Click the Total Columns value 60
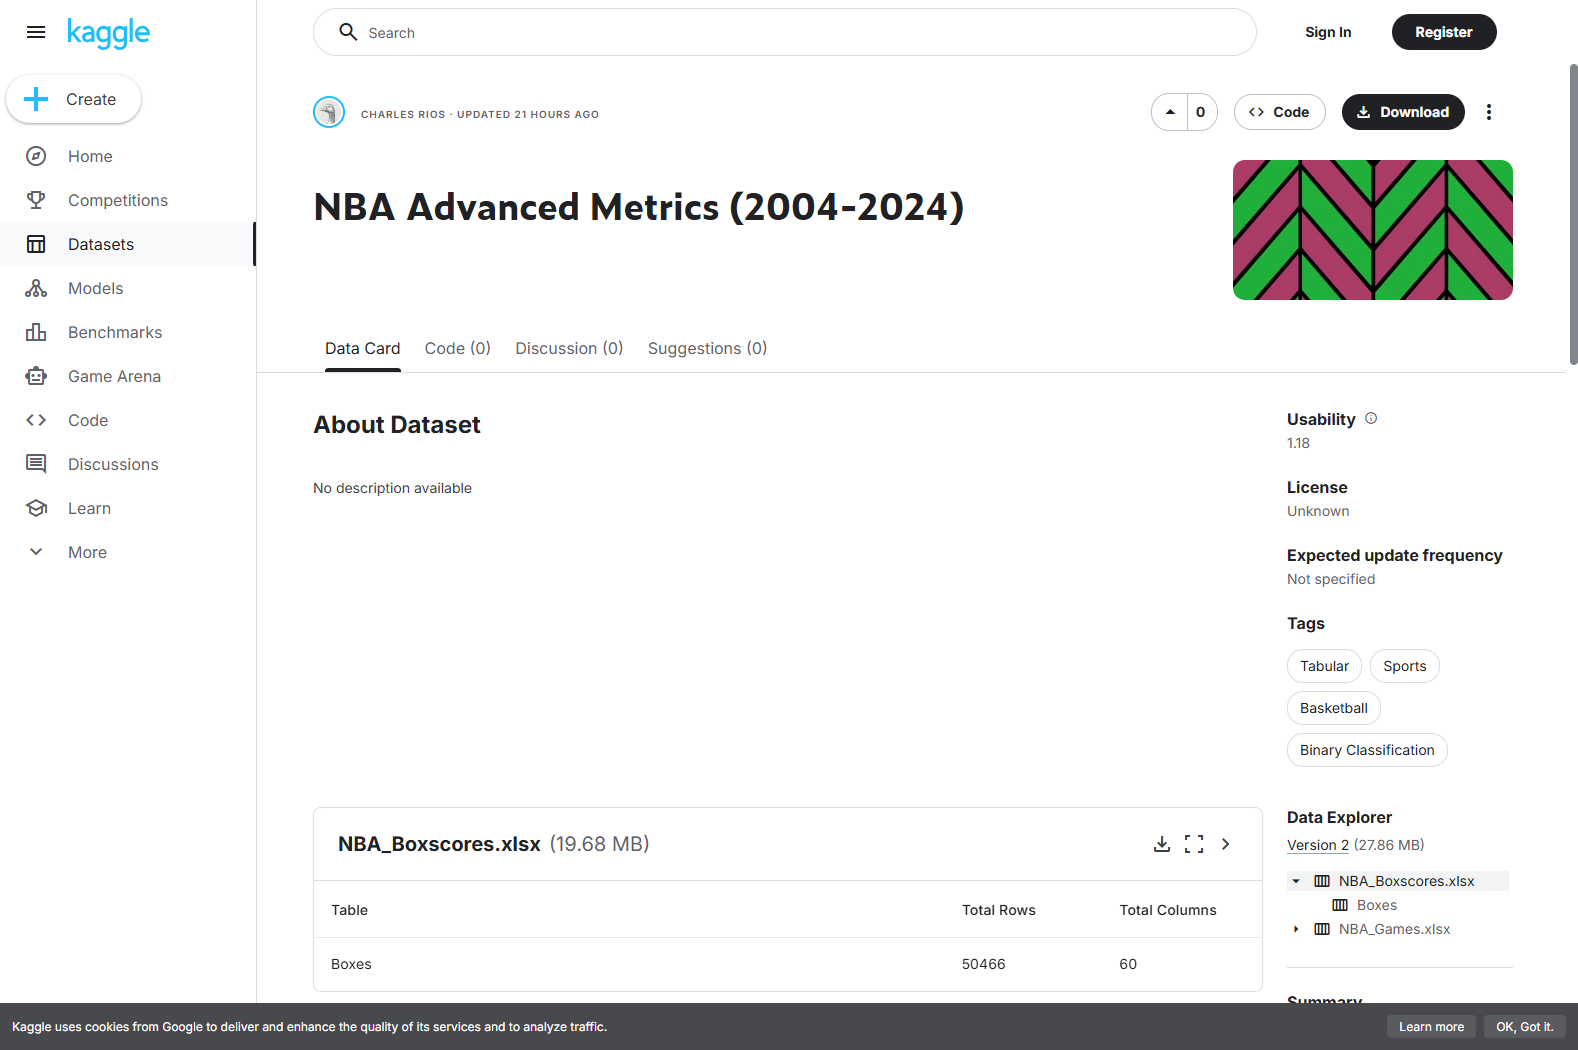The image size is (1578, 1050). (x=1128, y=964)
